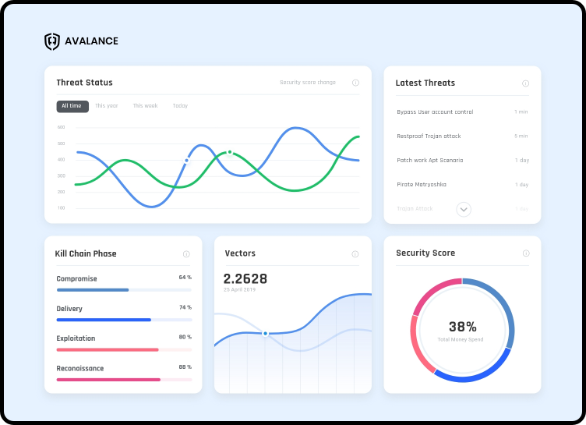This screenshot has height=425, width=586.
Task: Expand more threats with chevron-down button
Action: click(463, 209)
